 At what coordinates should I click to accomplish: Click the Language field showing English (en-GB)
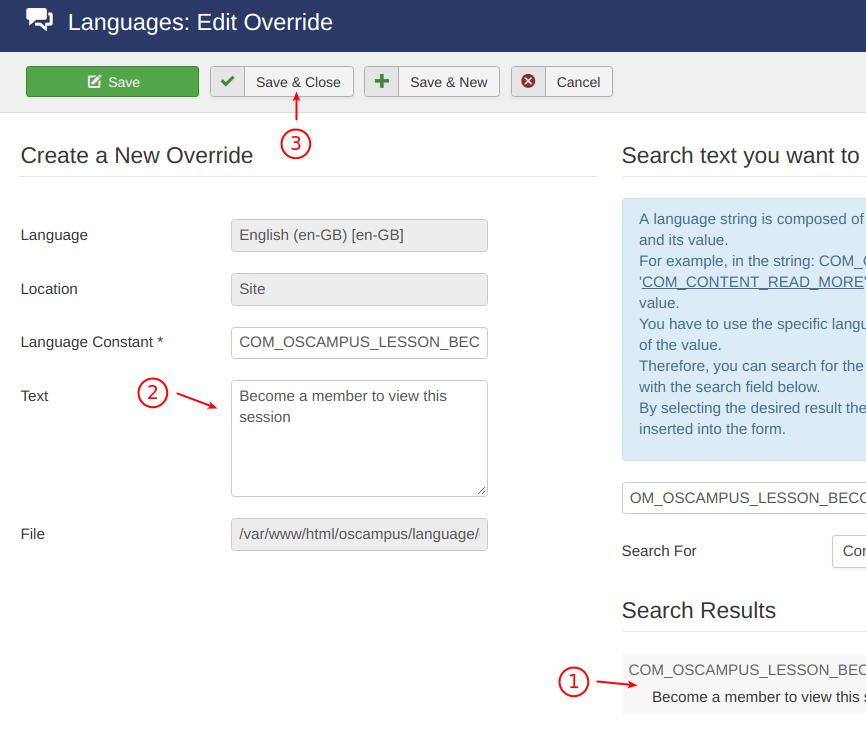pos(359,235)
